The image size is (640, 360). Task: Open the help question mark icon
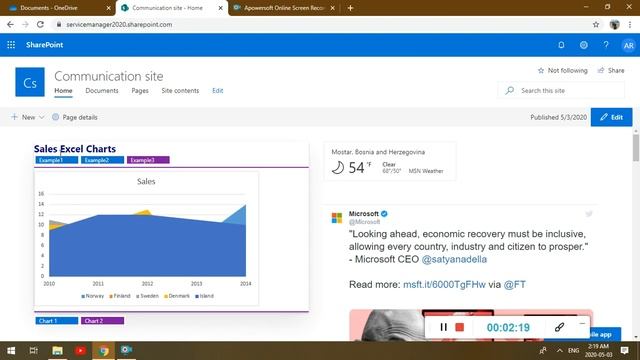[x=606, y=45]
